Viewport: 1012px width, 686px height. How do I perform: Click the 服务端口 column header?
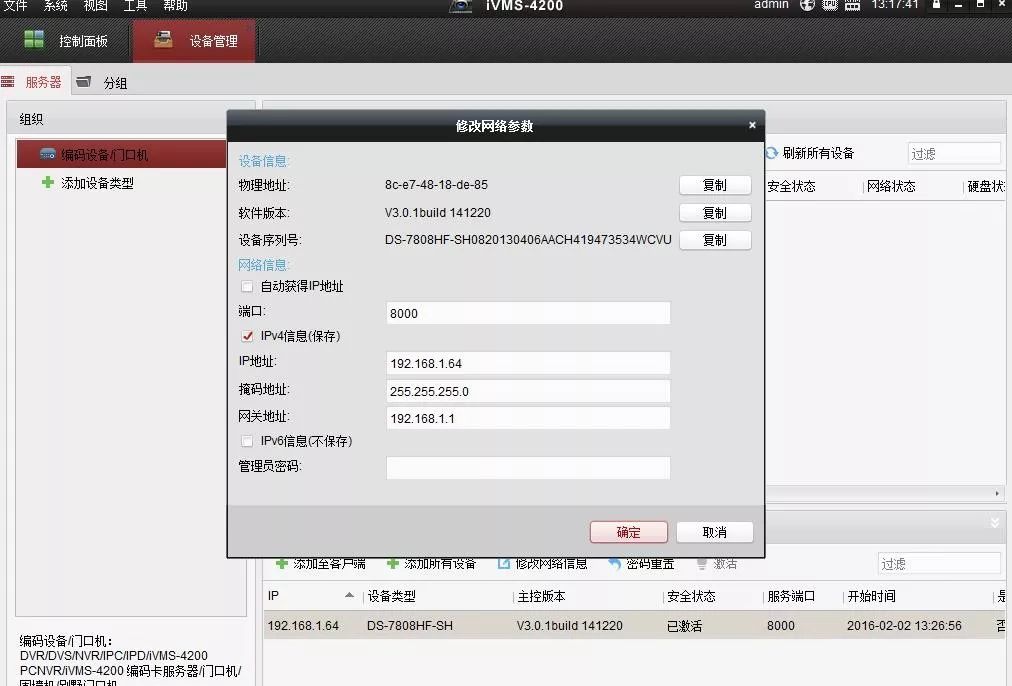pos(791,596)
